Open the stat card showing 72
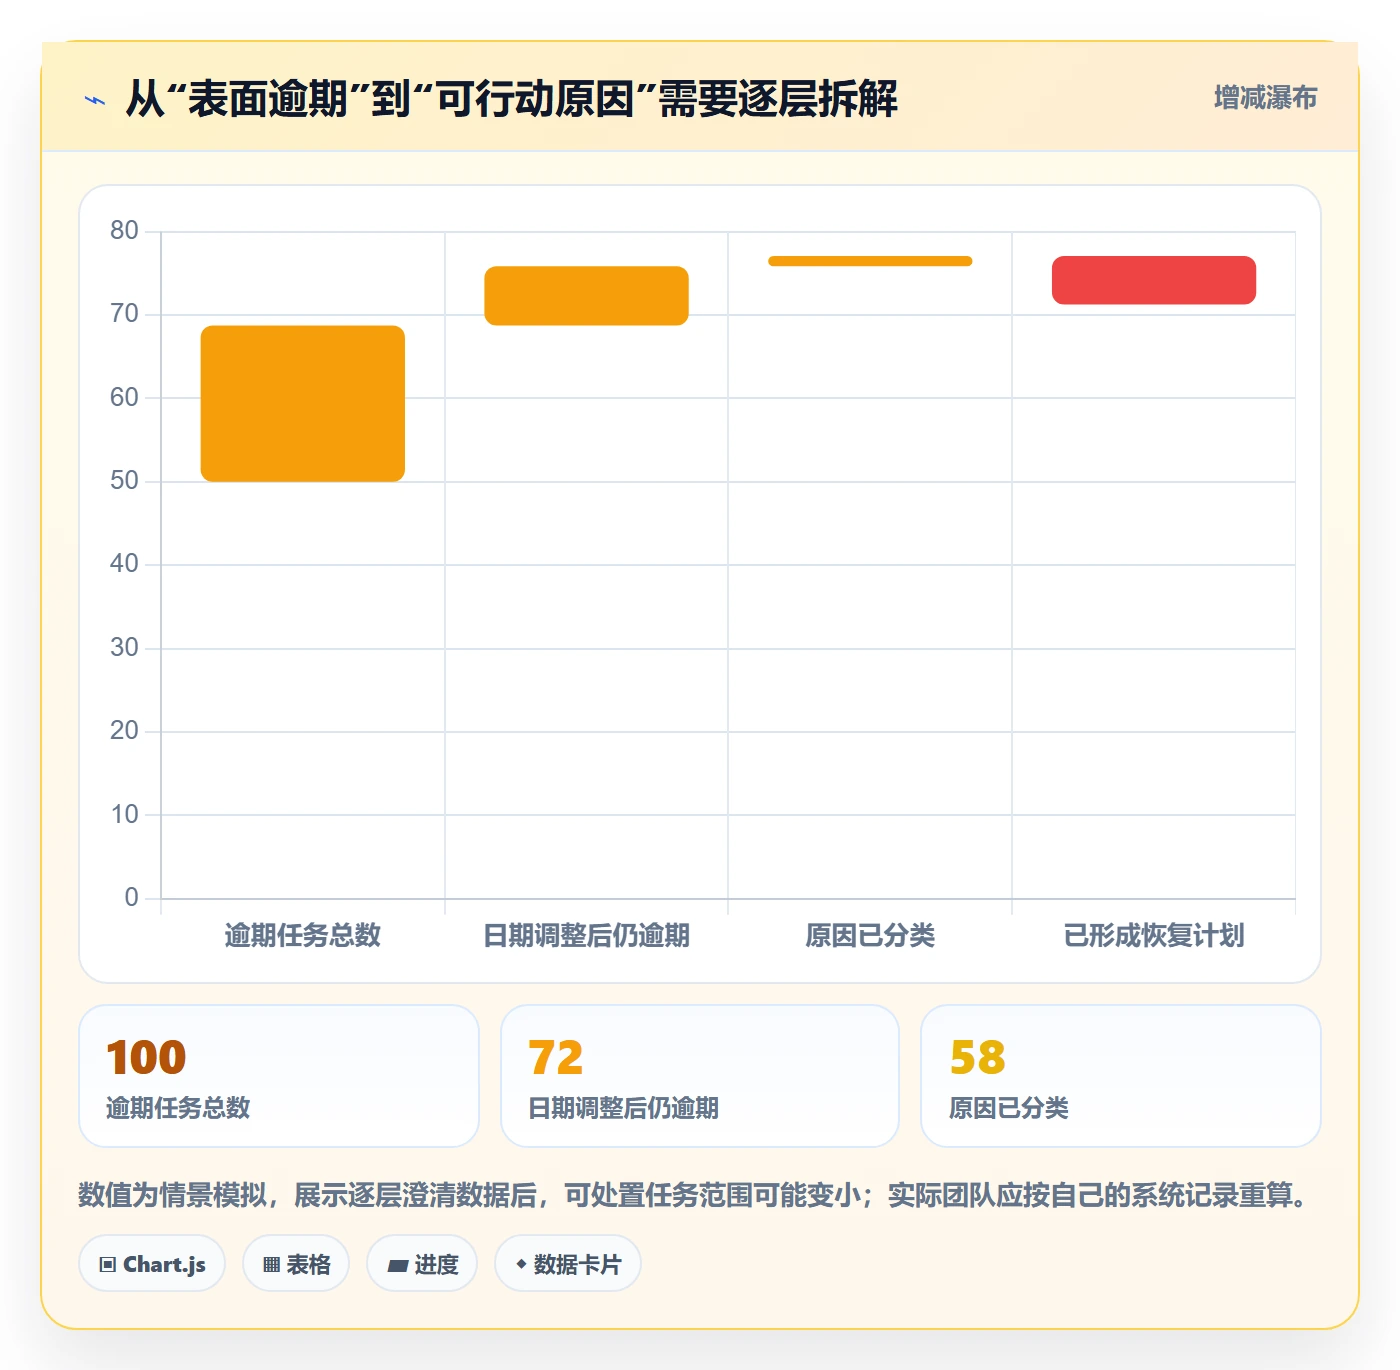Viewport: 1400px width, 1370px height. [700, 1076]
